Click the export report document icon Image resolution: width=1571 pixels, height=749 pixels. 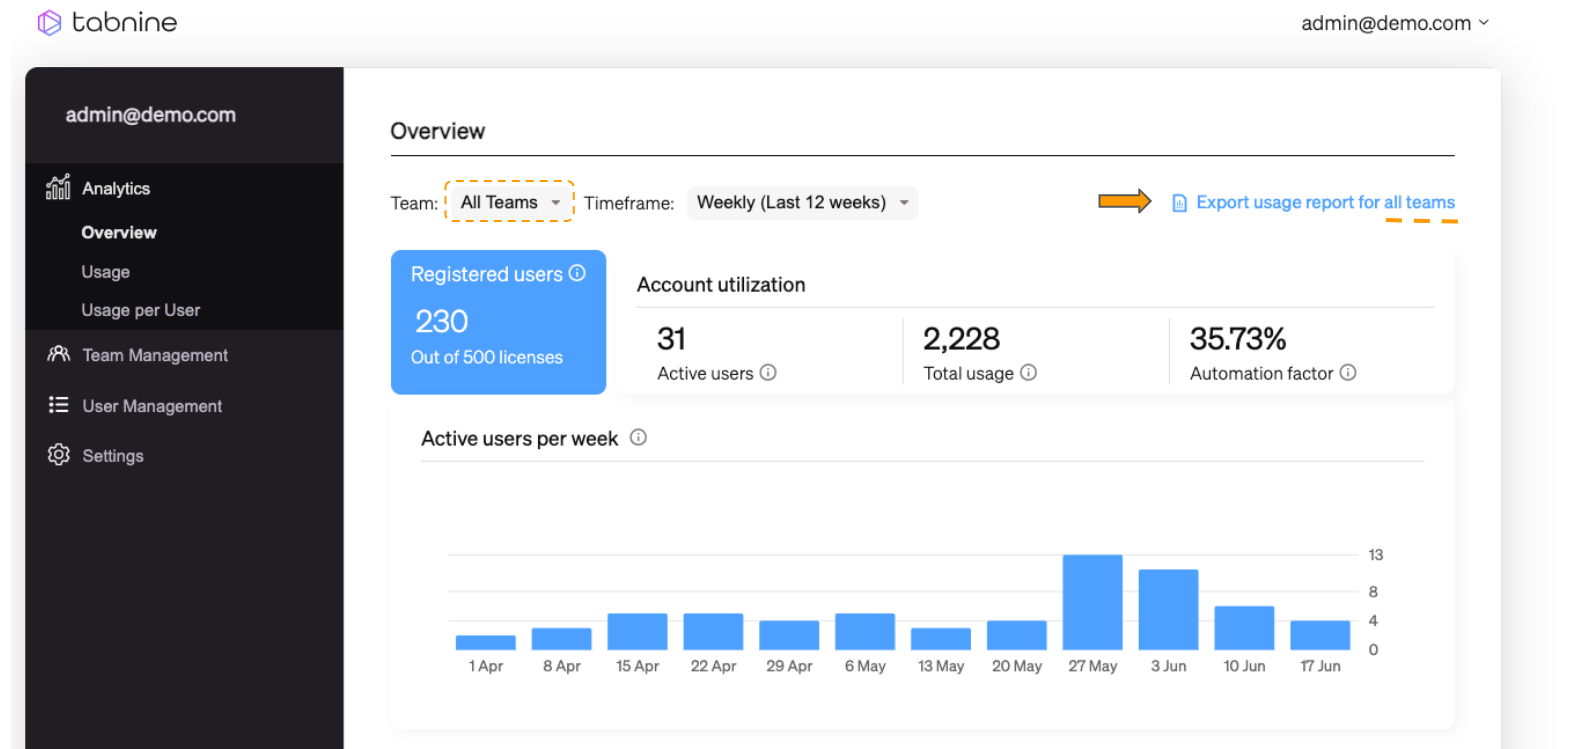click(x=1179, y=203)
